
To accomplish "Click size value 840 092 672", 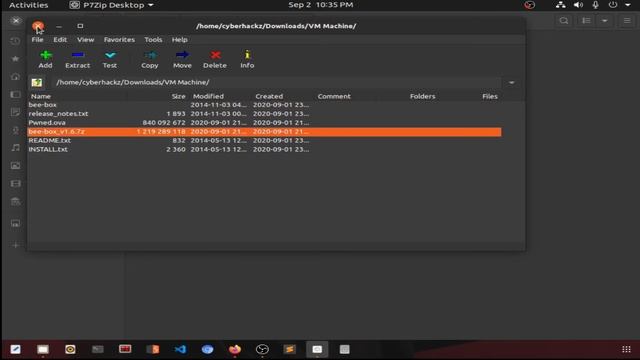I will click(x=164, y=123).
